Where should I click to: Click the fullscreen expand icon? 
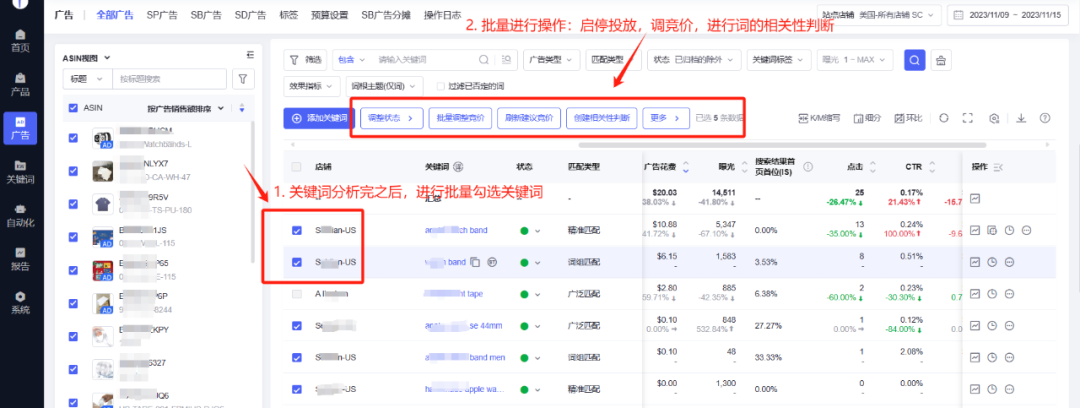click(967, 118)
